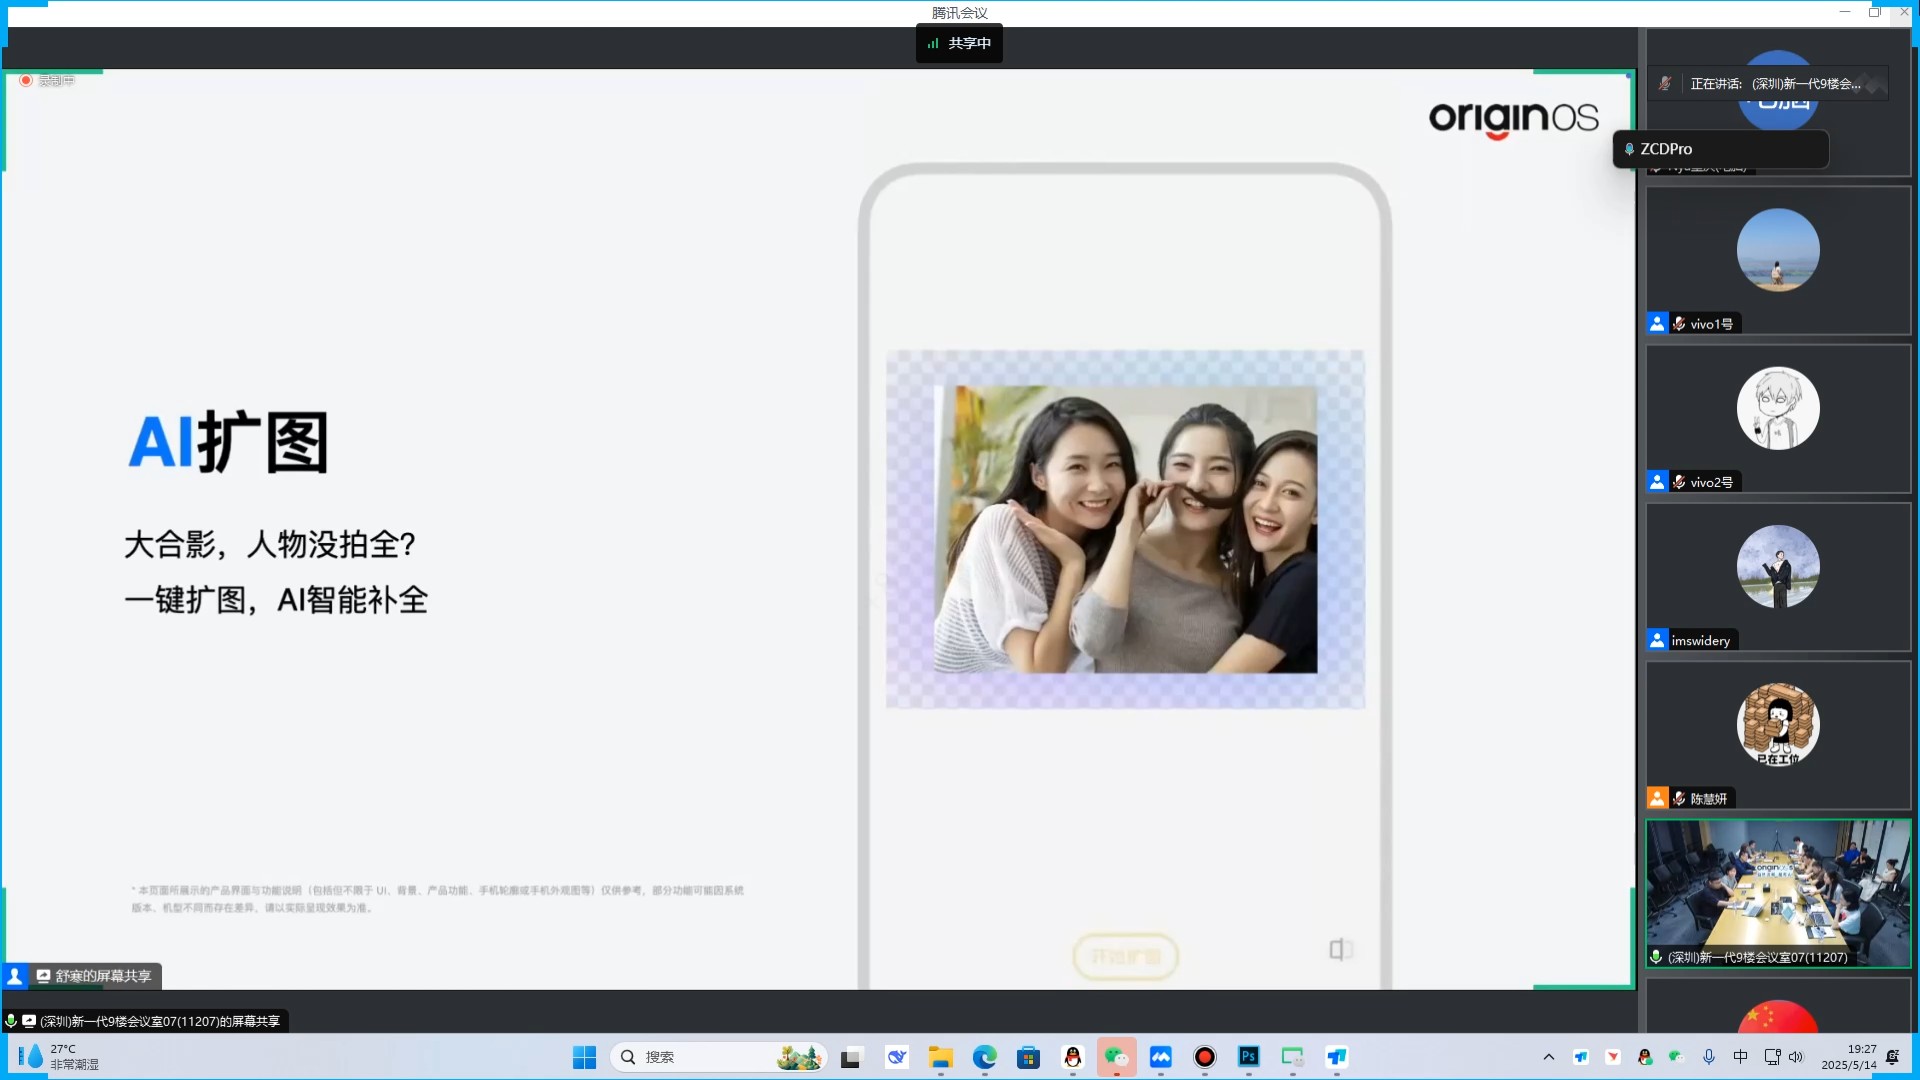Open Task View from the taskbar

[851, 1057]
